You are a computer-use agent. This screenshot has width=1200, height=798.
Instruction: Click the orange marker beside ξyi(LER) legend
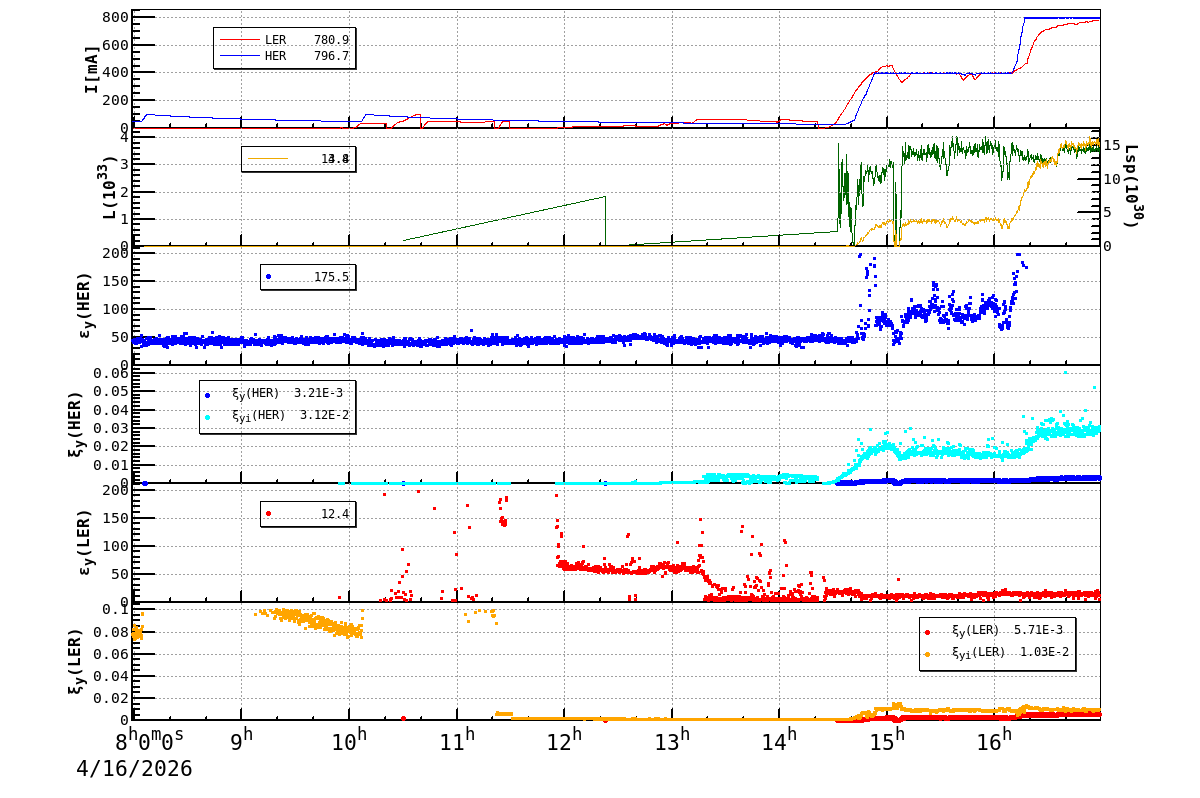pos(927,653)
